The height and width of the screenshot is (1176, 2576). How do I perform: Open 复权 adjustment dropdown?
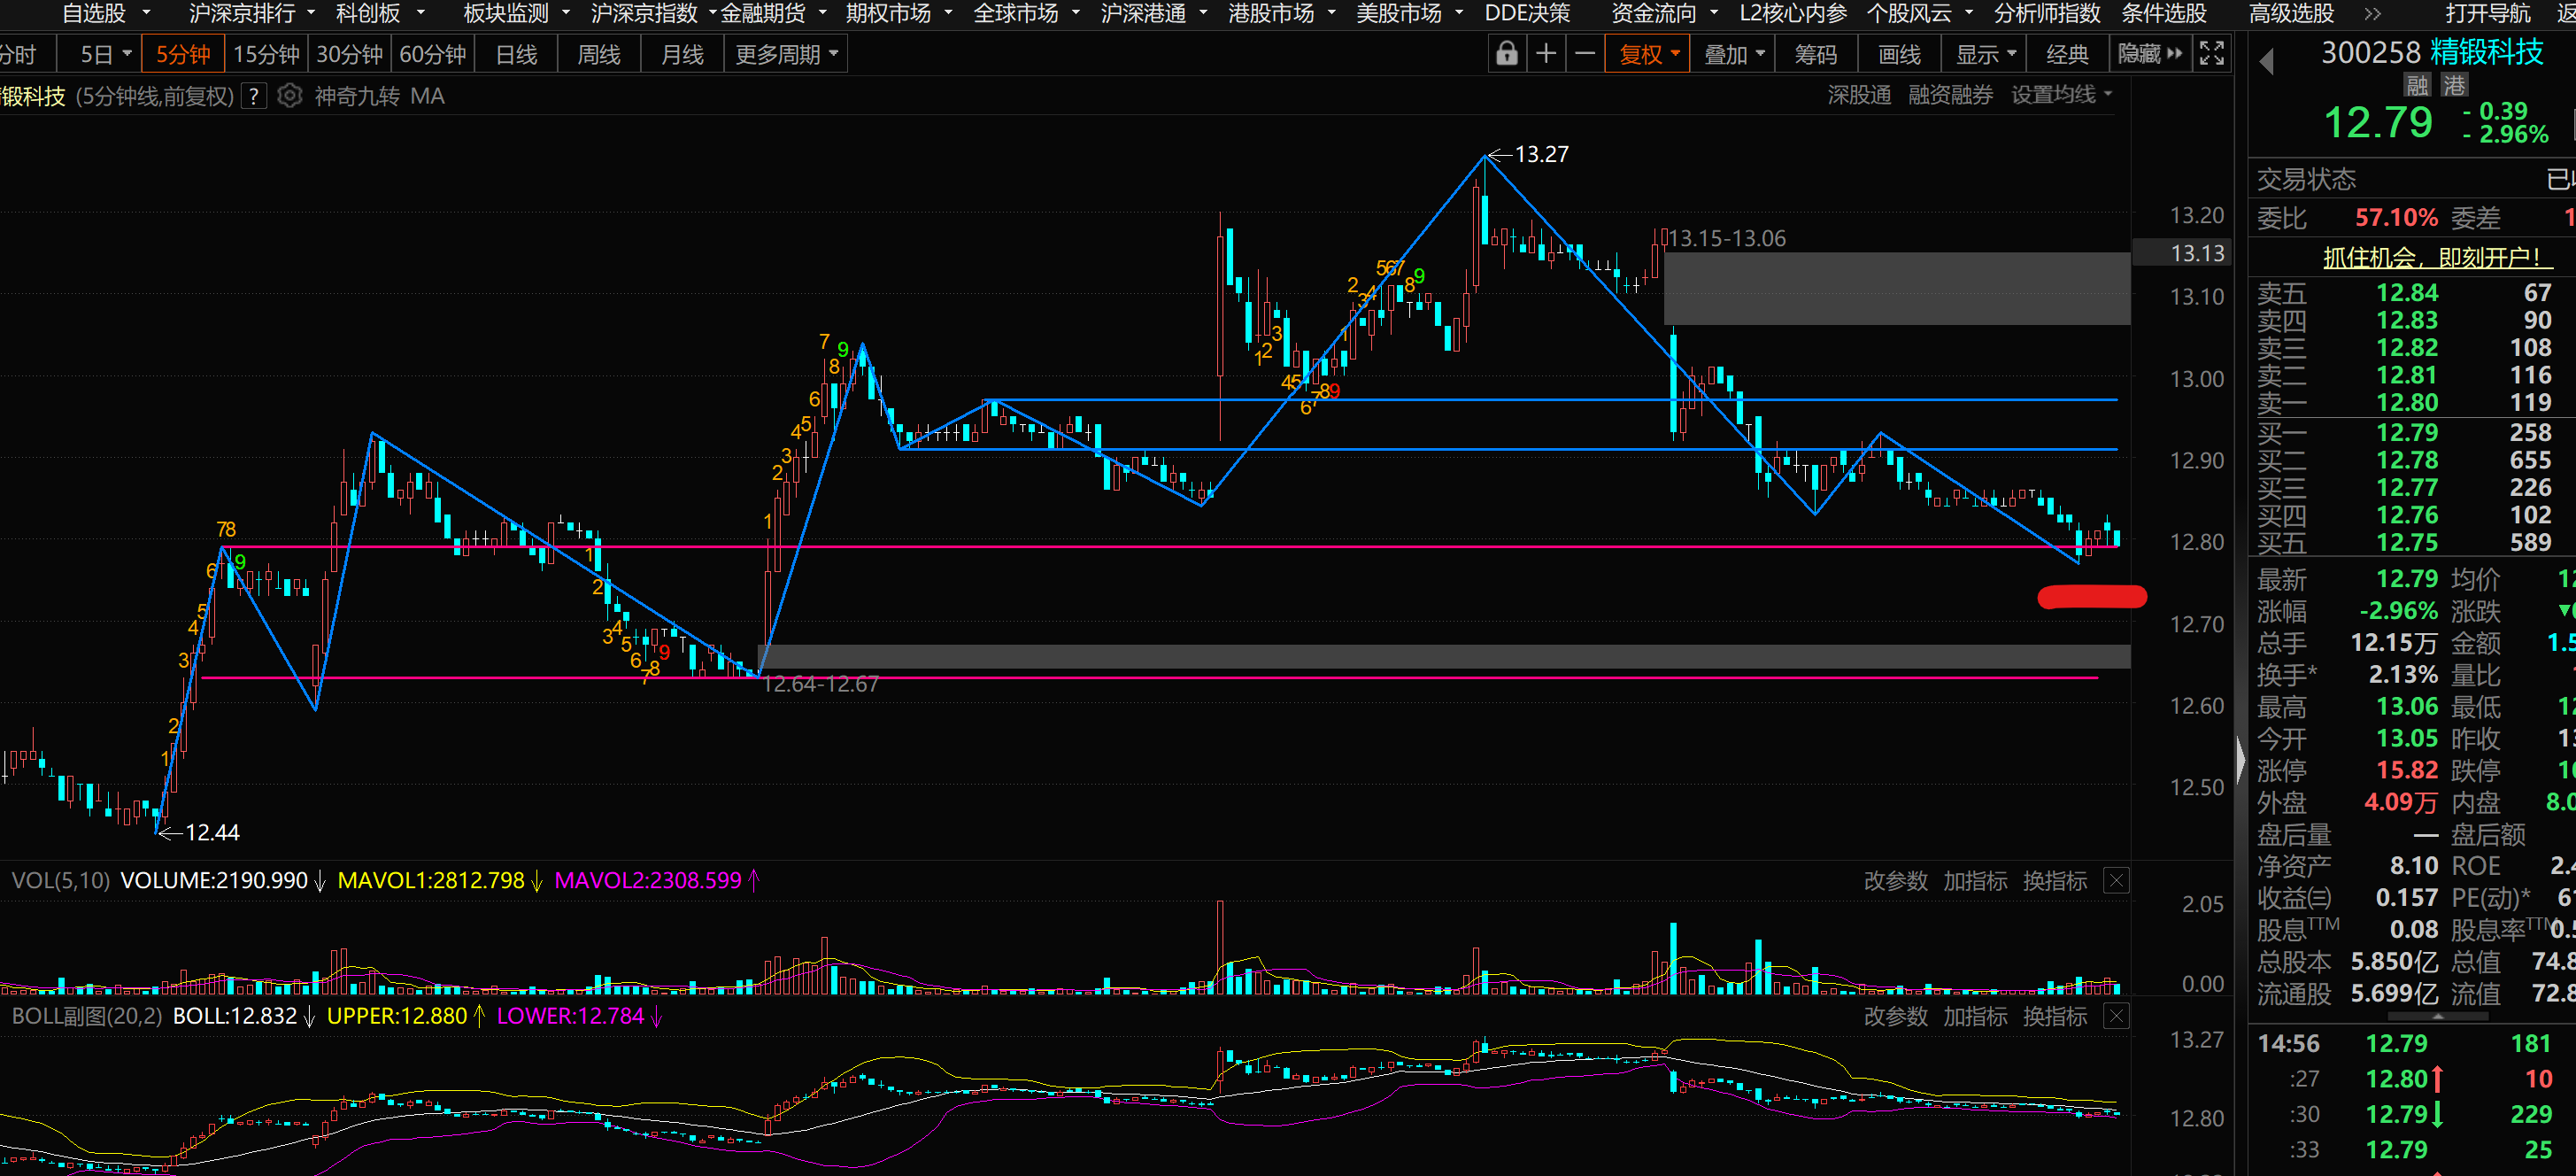1648,54
